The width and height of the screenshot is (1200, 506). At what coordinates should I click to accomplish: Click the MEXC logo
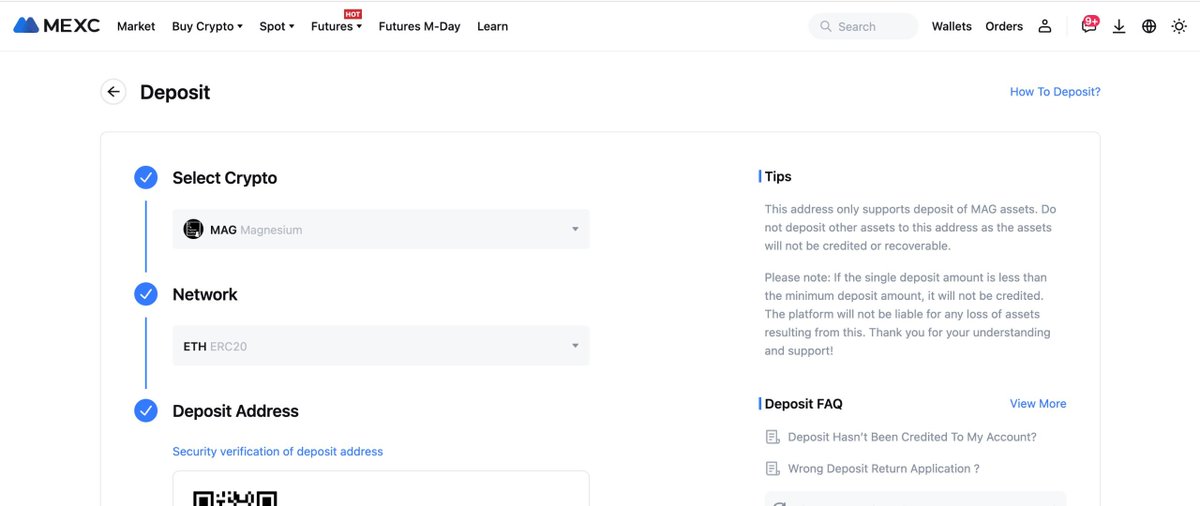coord(57,26)
